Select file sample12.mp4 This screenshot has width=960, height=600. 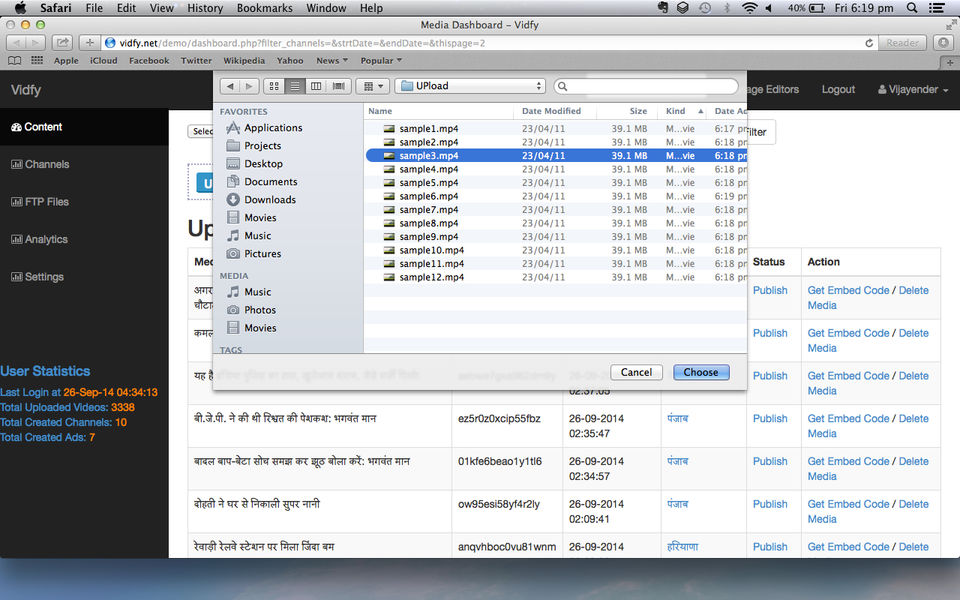coord(556,277)
